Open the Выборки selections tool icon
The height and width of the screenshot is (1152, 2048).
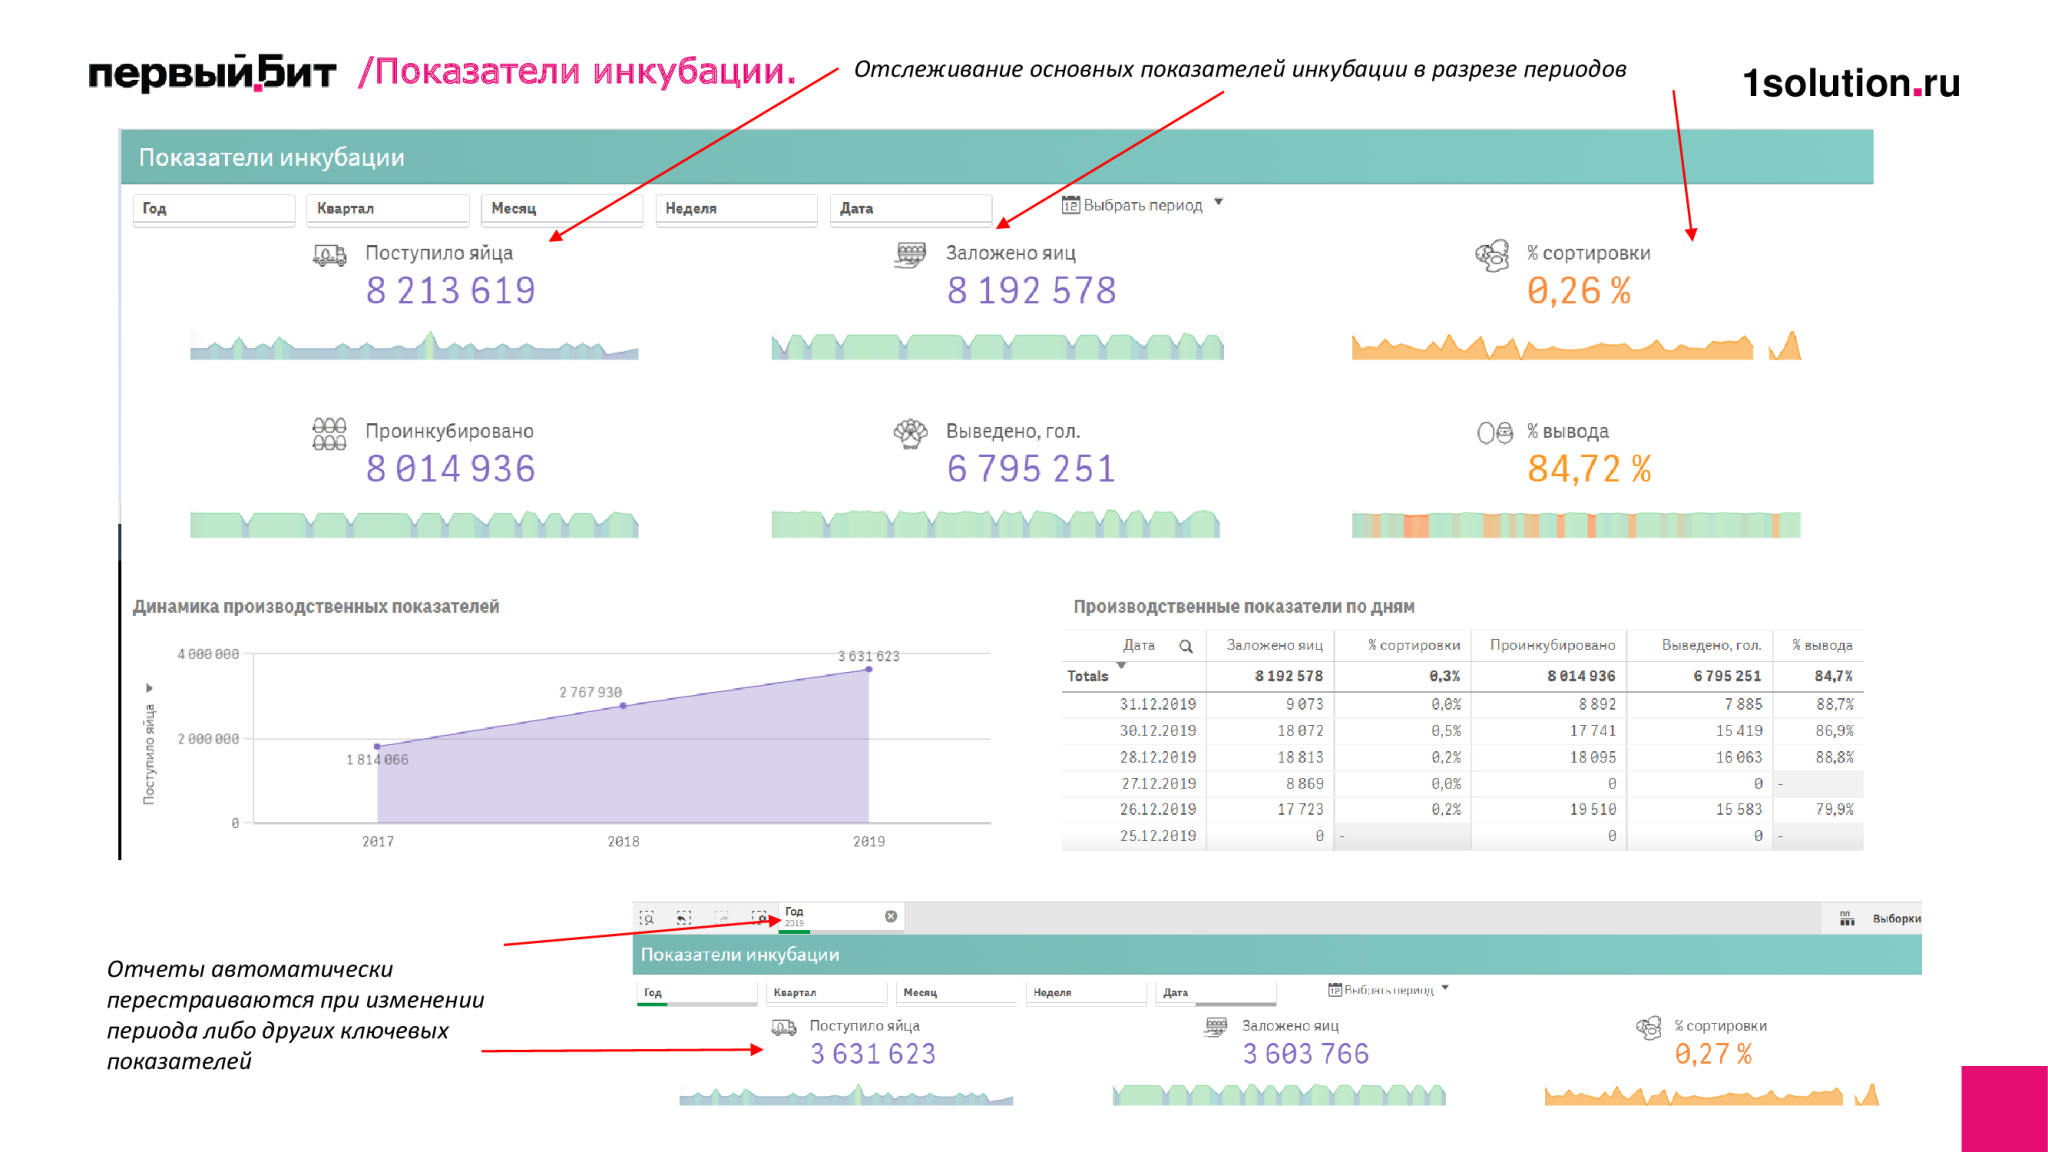click(1847, 918)
